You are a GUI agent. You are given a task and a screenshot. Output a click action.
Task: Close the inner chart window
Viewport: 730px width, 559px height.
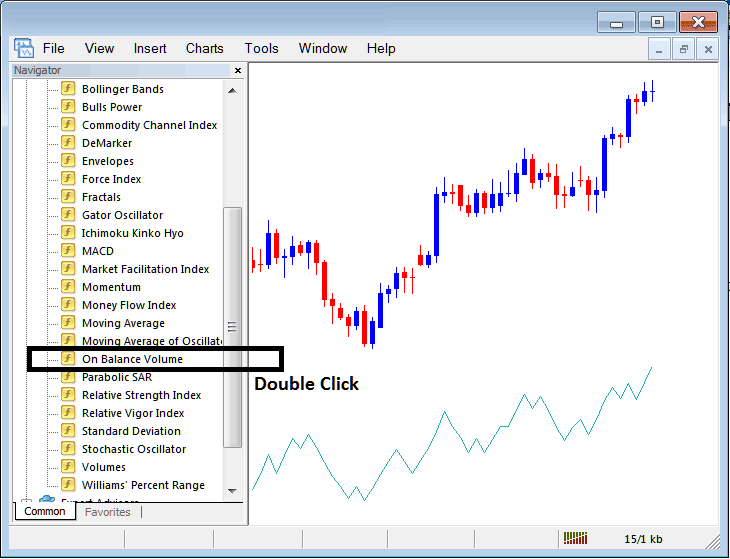[x=708, y=49]
